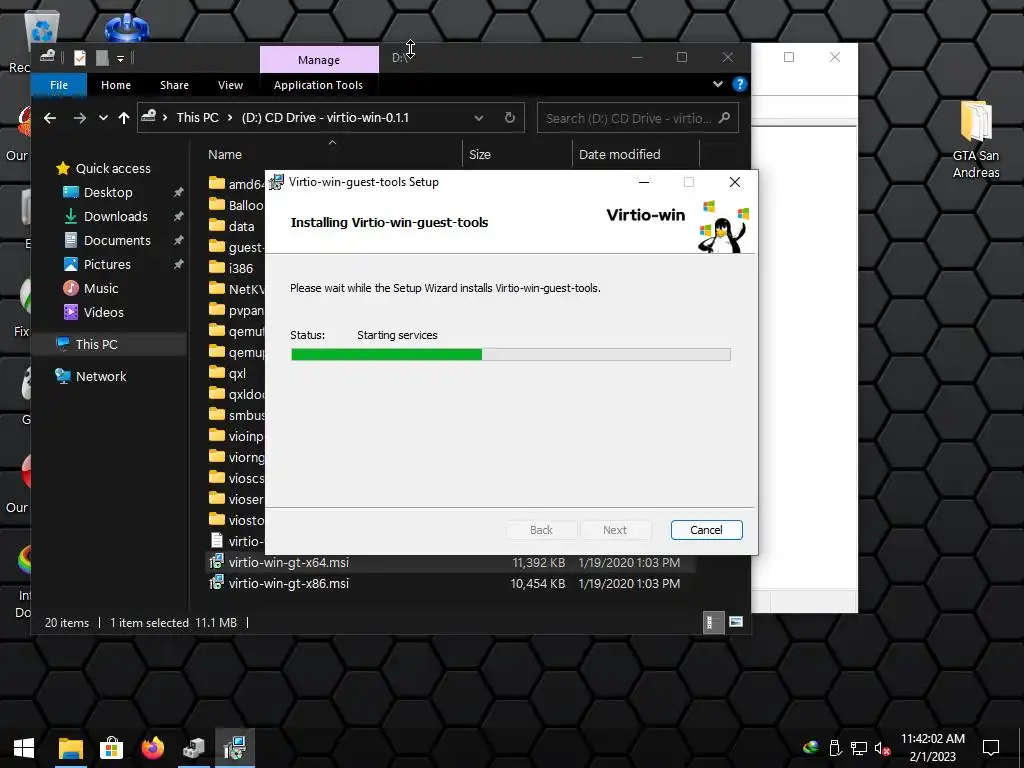Click the virtio-win-gt-x86.msi installer icon
Screen dimensions: 1024x768
(x=216, y=582)
